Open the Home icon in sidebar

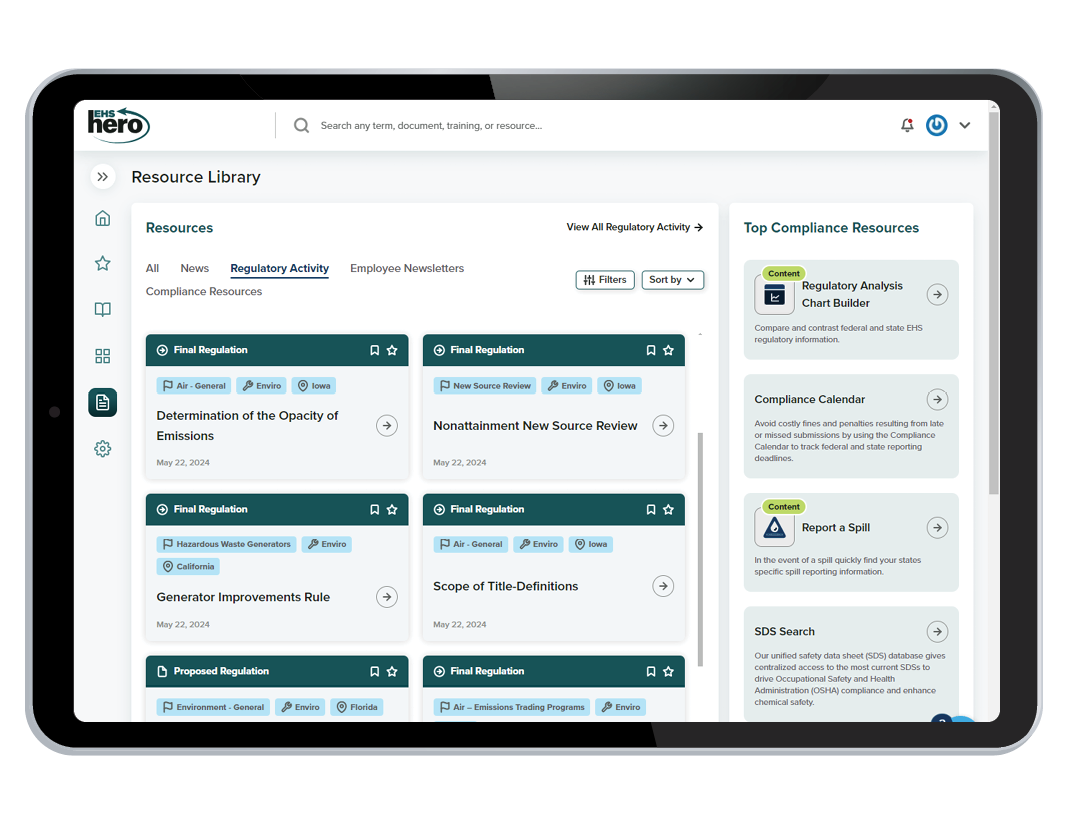click(102, 219)
